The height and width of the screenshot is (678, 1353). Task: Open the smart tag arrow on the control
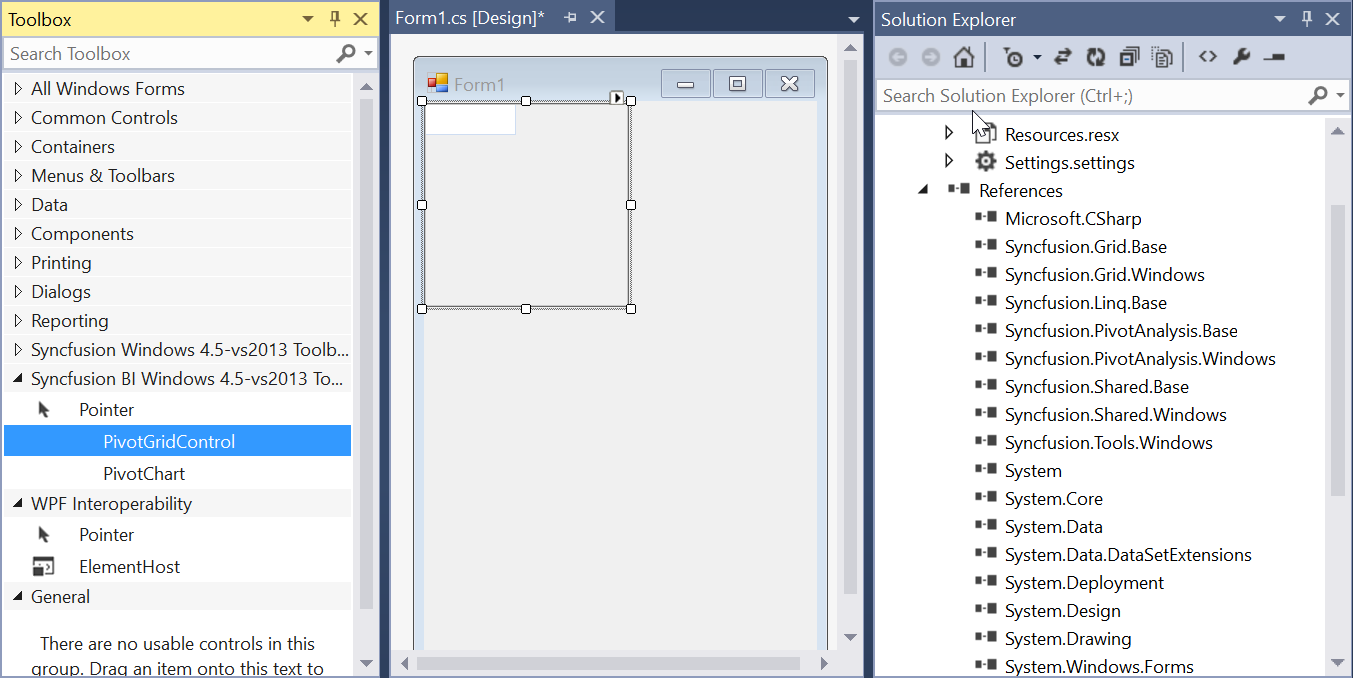tap(617, 97)
